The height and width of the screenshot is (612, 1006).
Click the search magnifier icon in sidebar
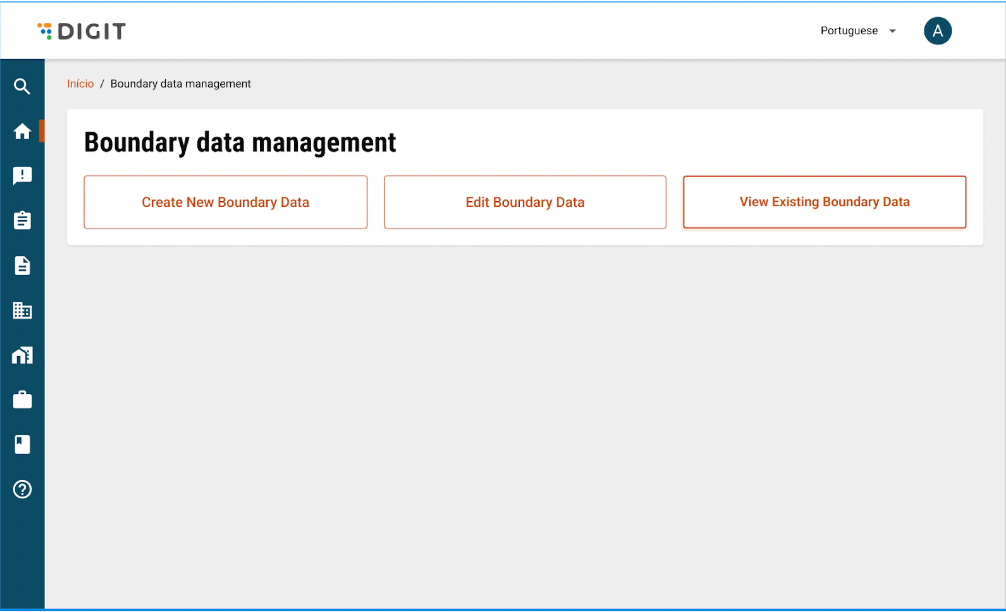click(22, 87)
